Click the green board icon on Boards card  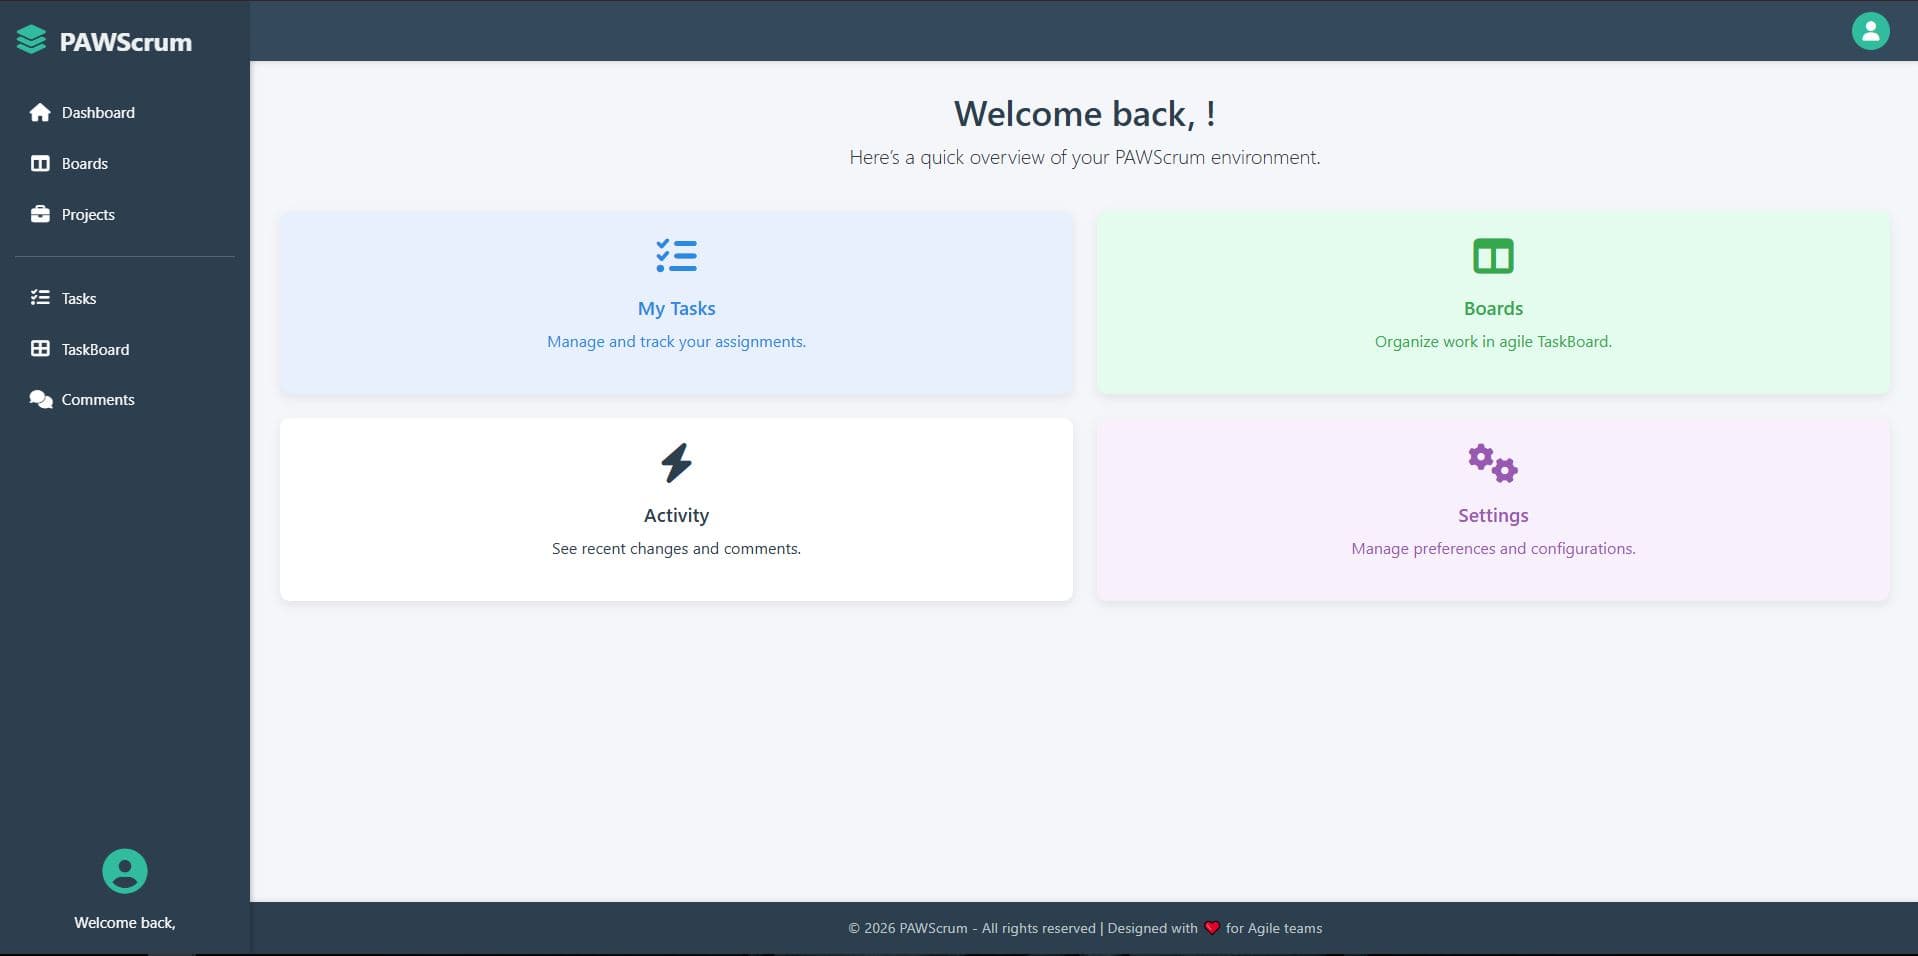tap(1492, 255)
